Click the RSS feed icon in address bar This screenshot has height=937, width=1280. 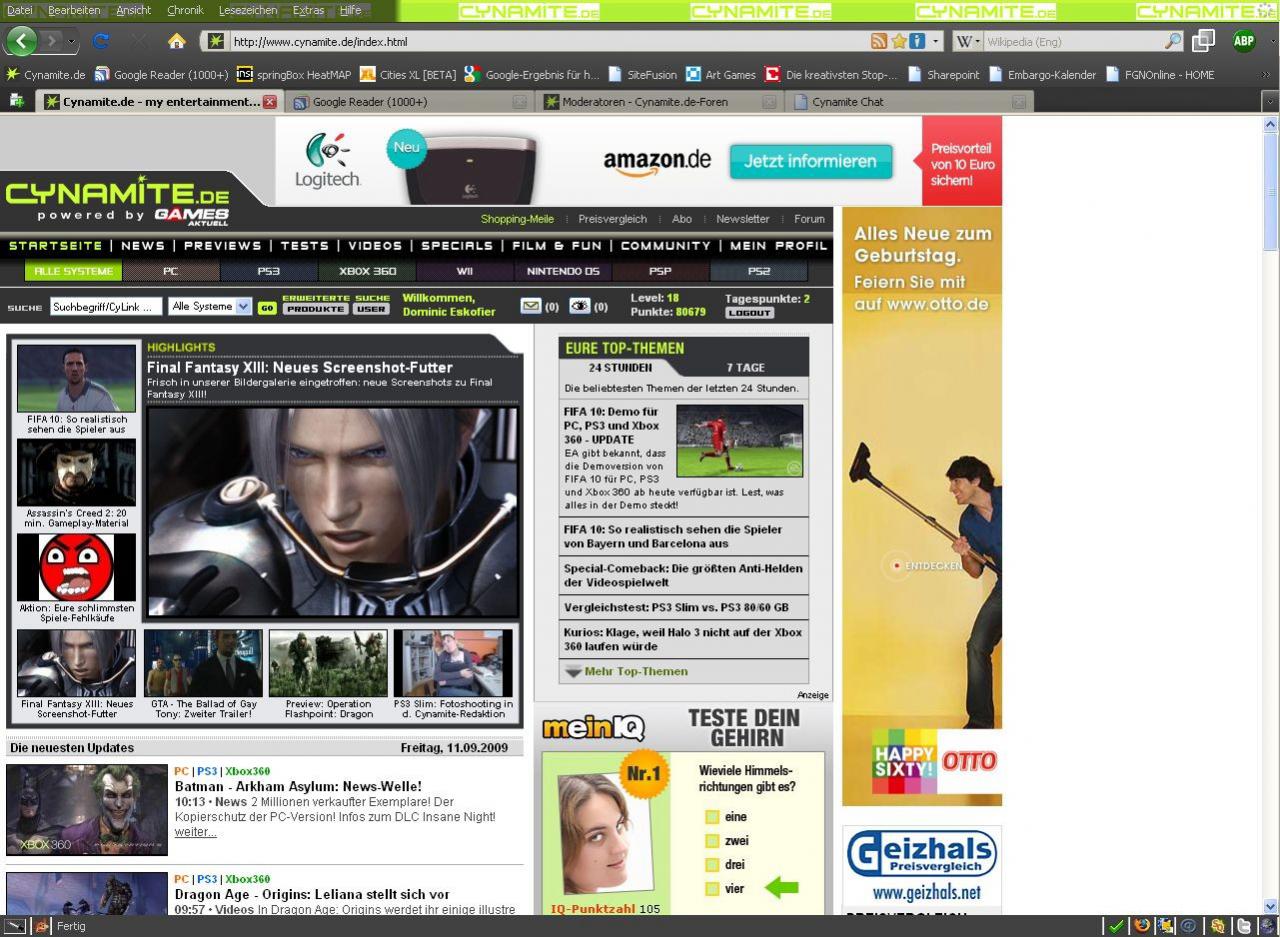pyautogui.click(x=879, y=41)
